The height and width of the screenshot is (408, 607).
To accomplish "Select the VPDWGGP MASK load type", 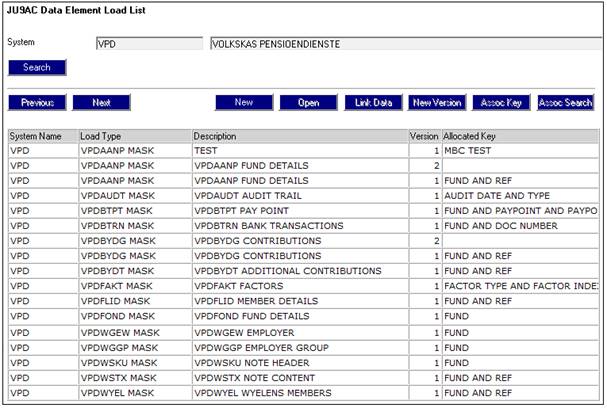I will coord(135,348).
